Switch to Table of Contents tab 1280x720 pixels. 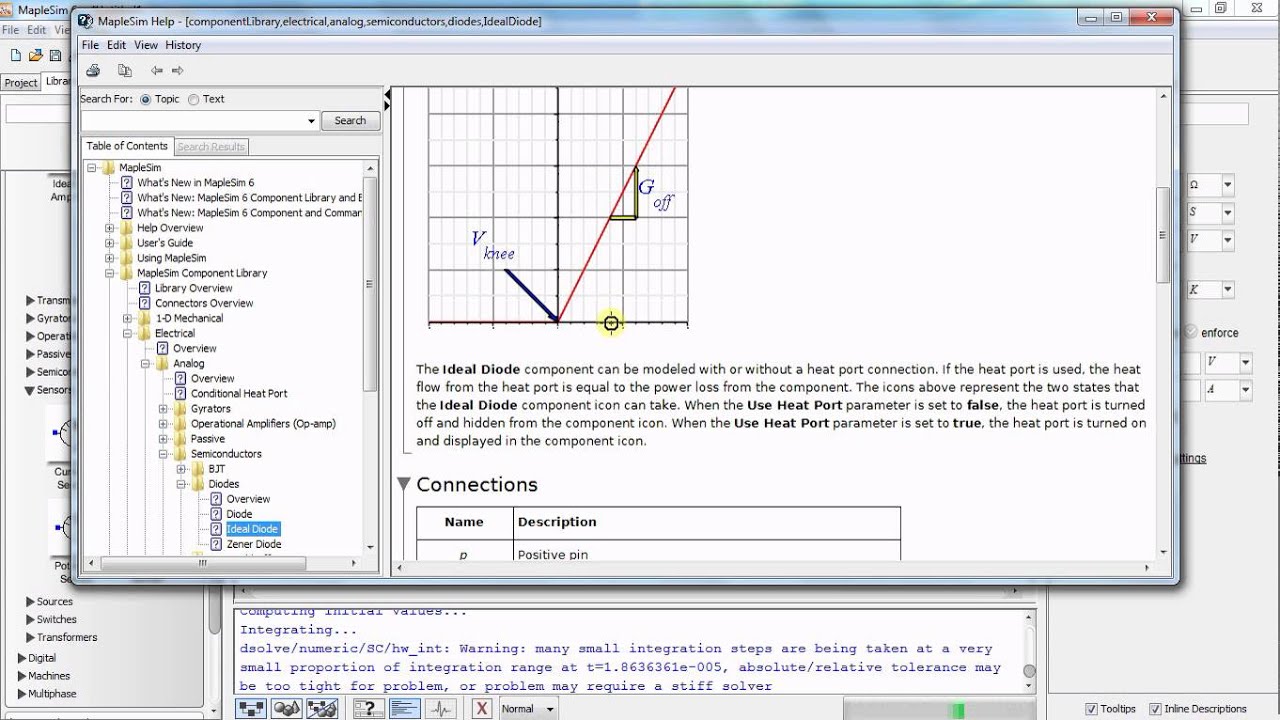coord(127,146)
